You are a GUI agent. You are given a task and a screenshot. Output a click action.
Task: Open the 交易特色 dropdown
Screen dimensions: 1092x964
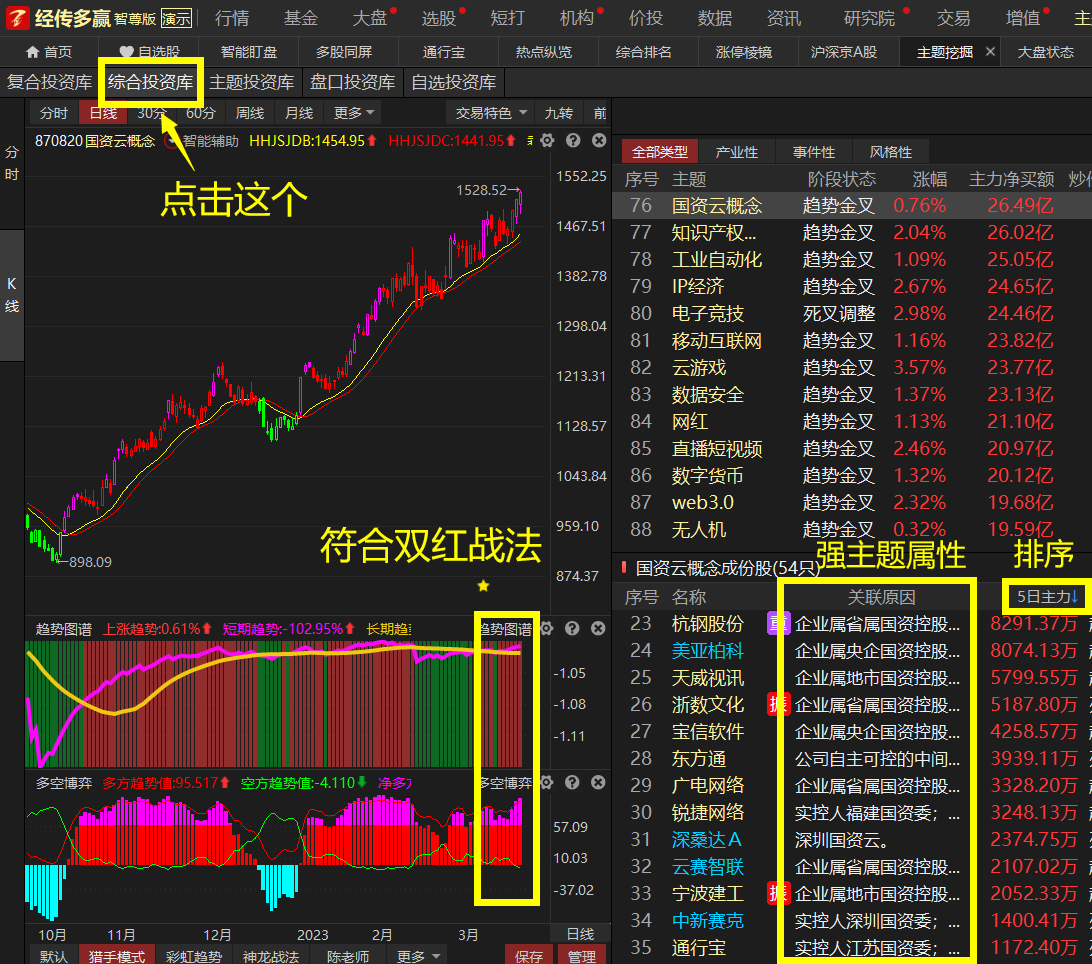[x=490, y=113]
